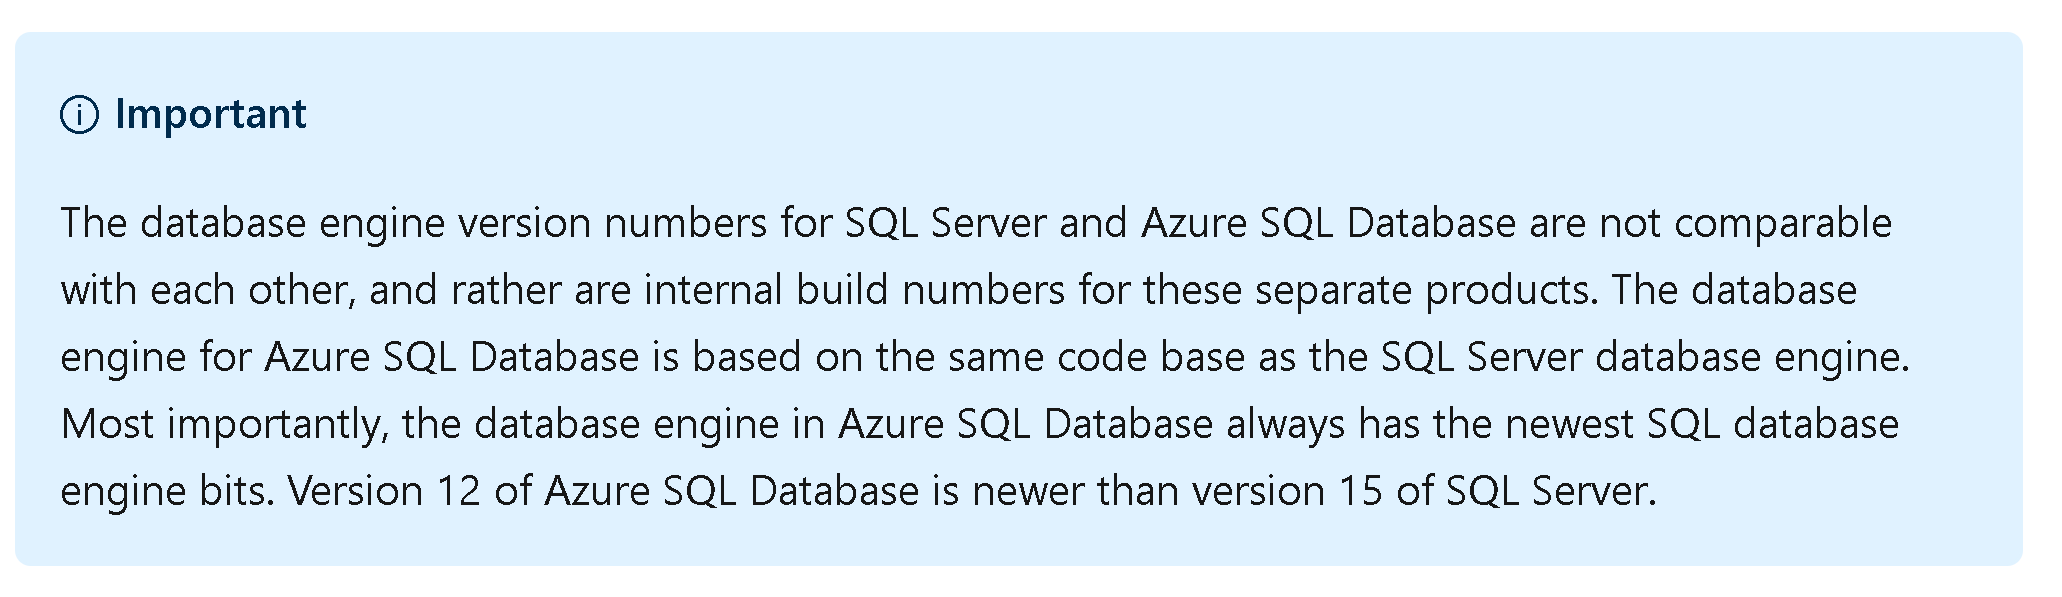Click "SQL Server database engine" ending line three
The image size is (2062, 597).
1644,357
